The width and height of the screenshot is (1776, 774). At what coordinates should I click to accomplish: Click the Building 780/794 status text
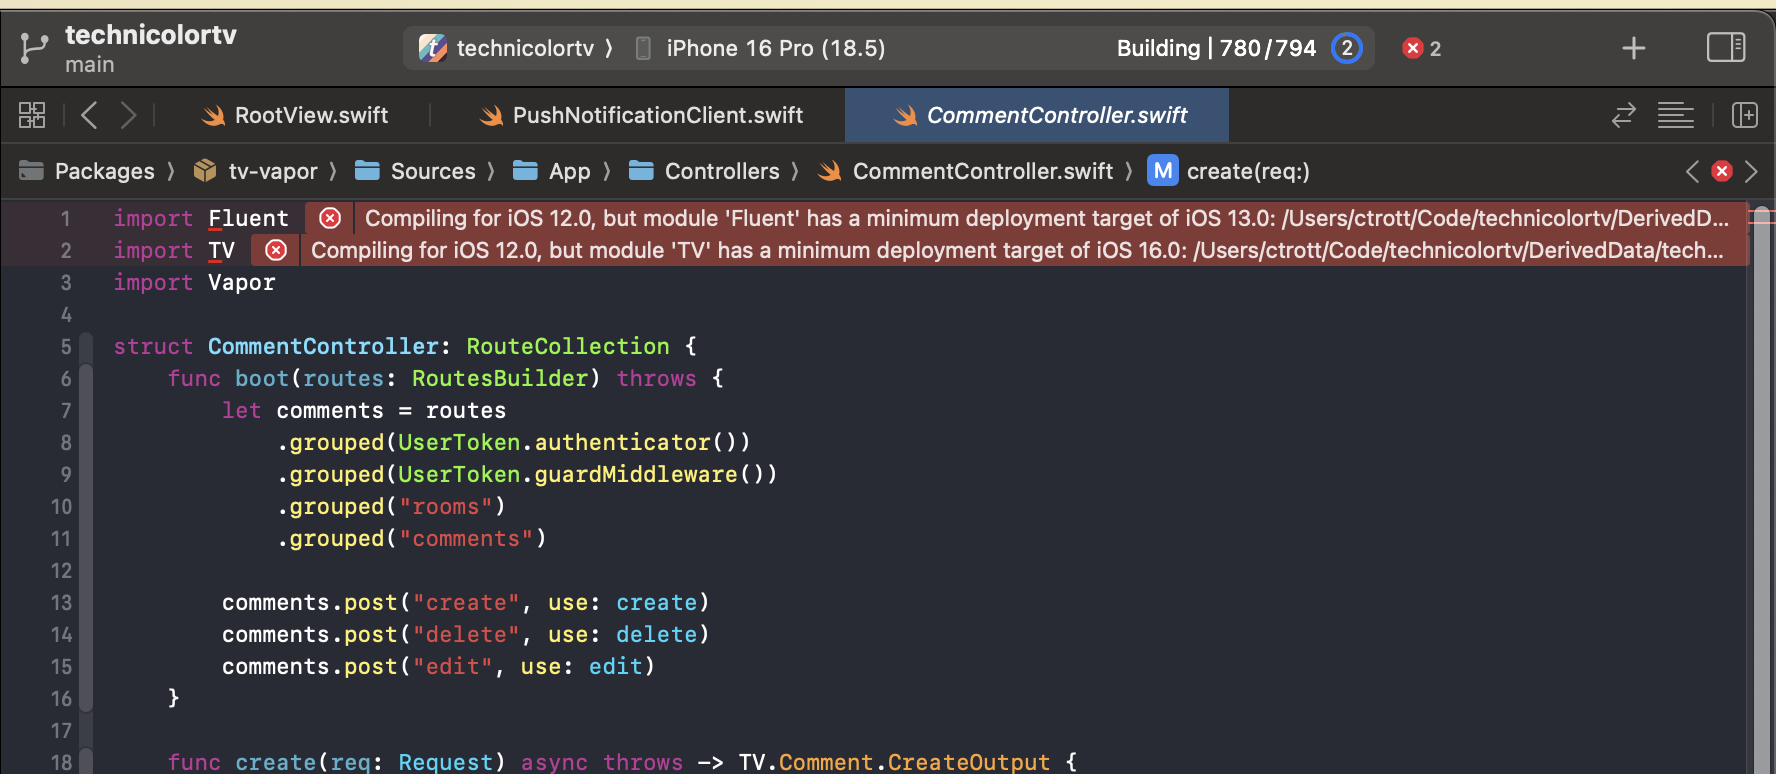click(1216, 48)
